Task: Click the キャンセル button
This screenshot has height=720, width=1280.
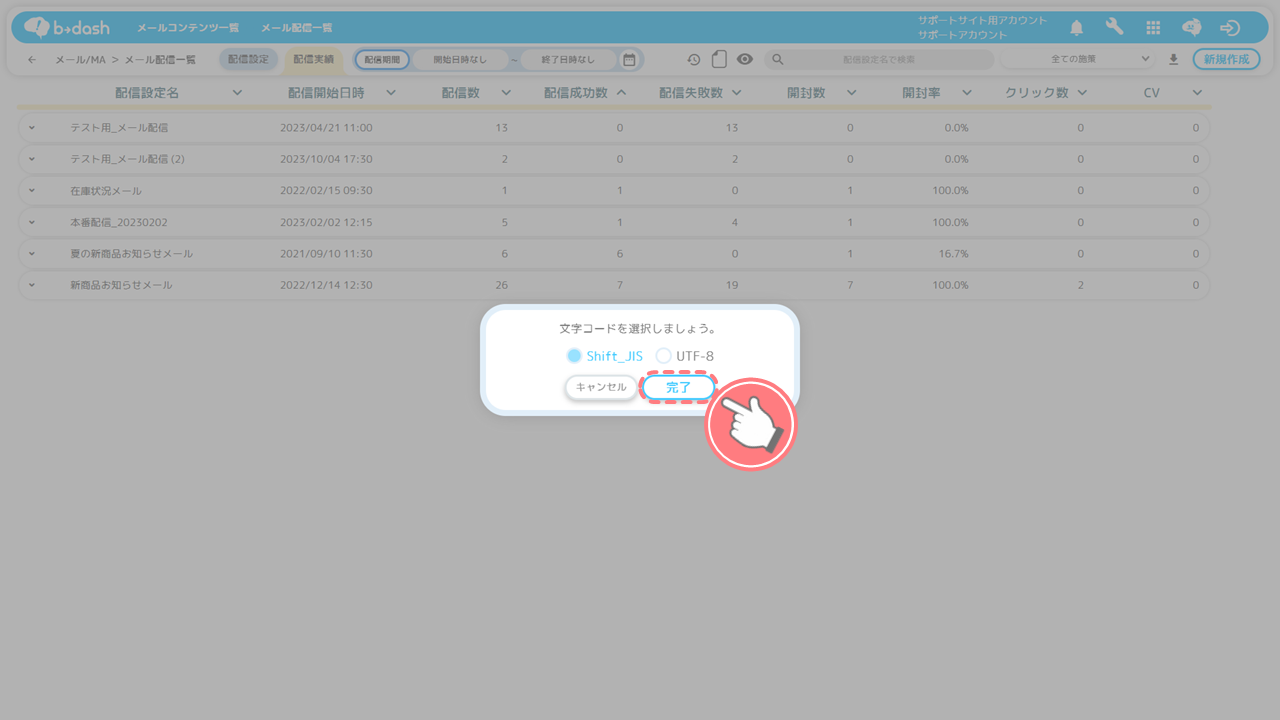Action: tap(601, 387)
